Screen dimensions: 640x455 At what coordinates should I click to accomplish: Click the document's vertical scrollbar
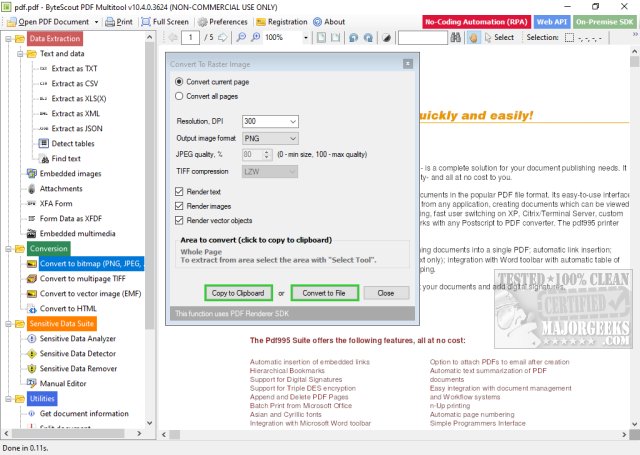tap(635, 239)
